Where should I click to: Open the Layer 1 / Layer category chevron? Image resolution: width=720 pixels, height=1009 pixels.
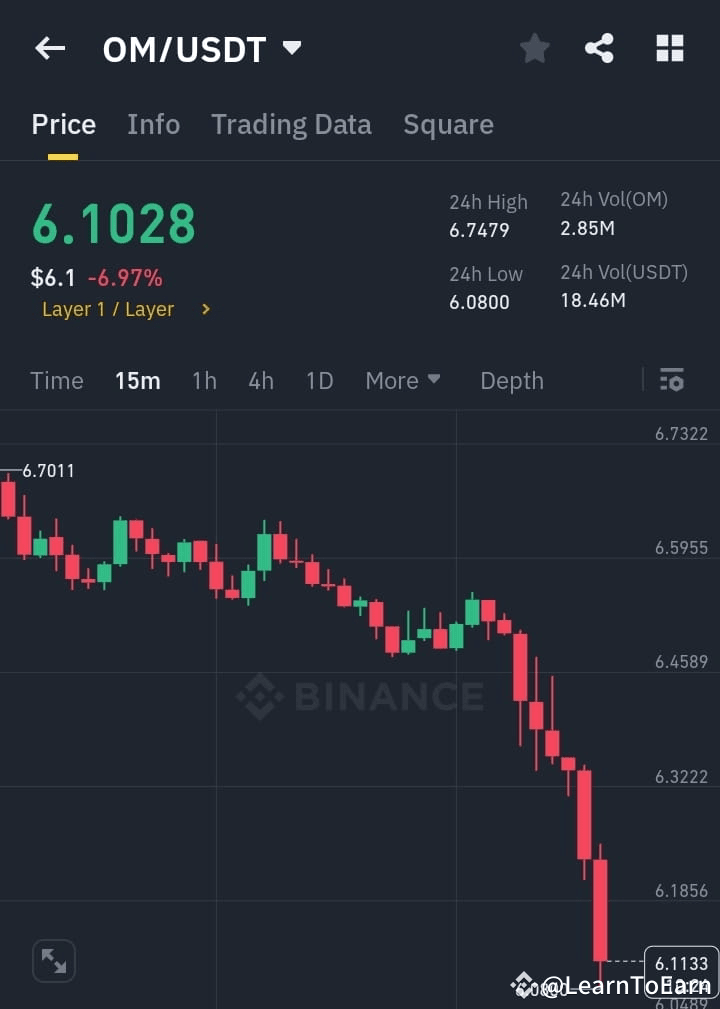pos(205,309)
